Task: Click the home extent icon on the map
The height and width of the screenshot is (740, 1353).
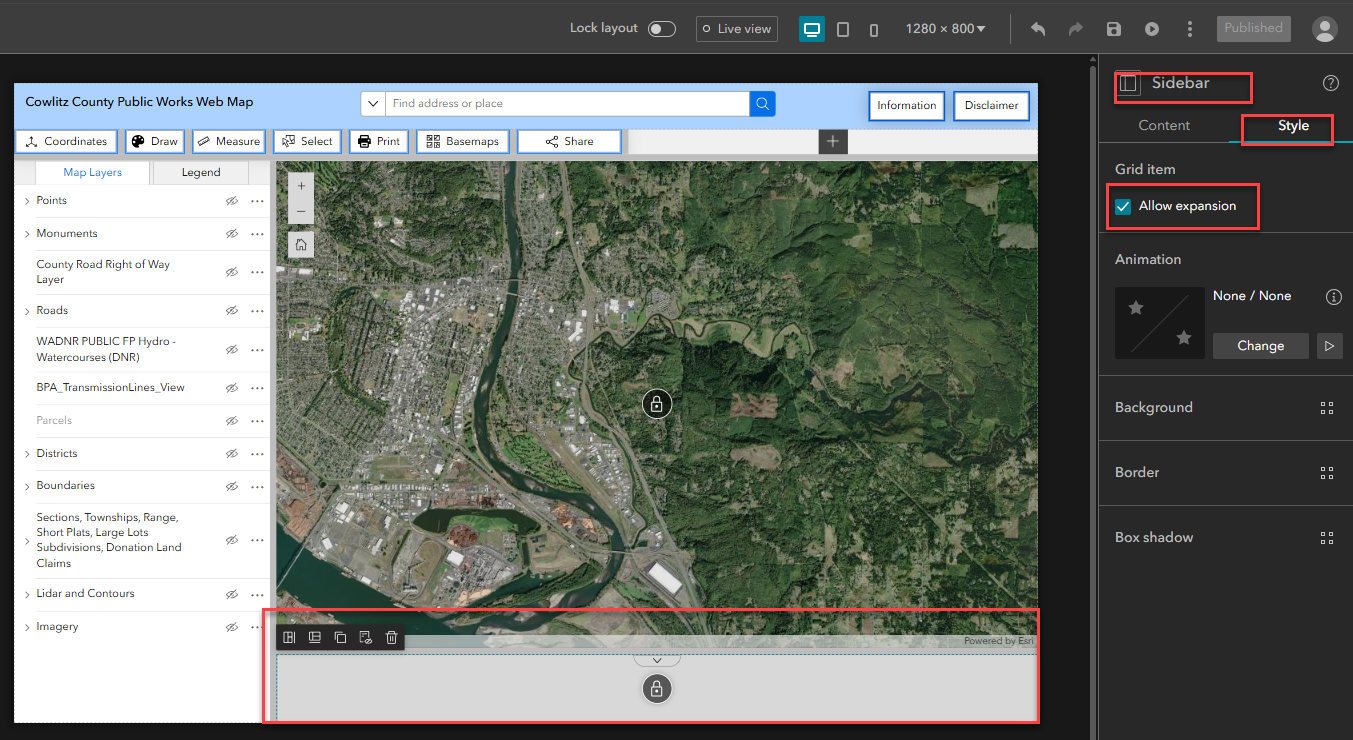Action: (300, 243)
